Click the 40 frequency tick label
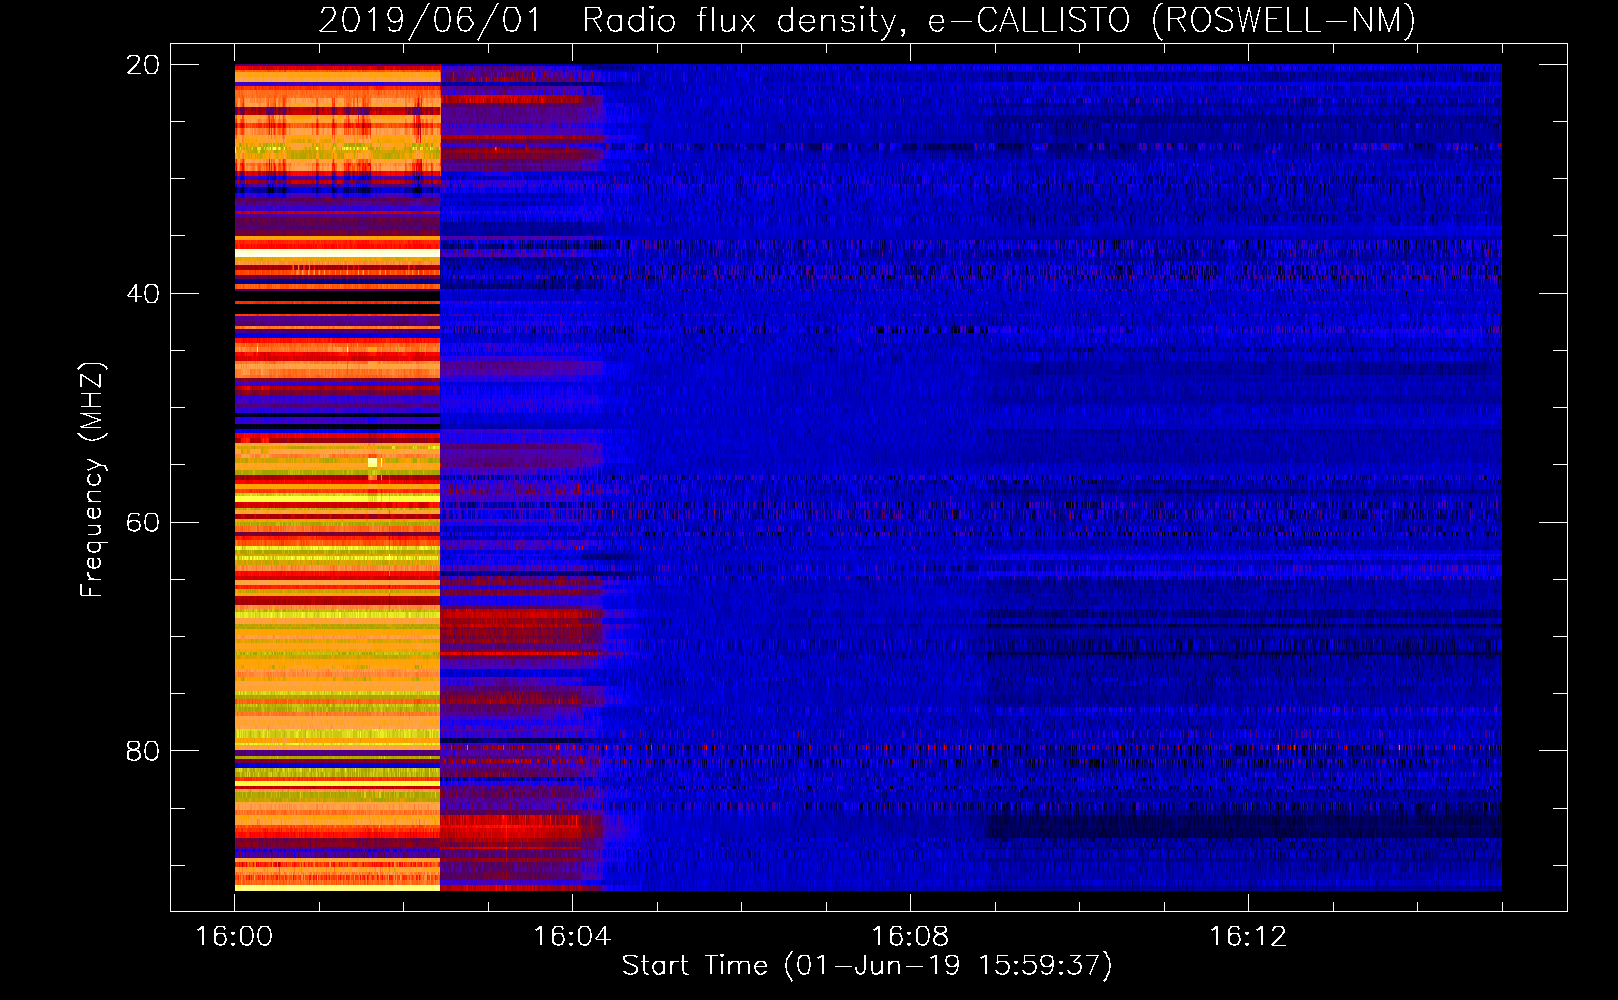 [x=143, y=294]
